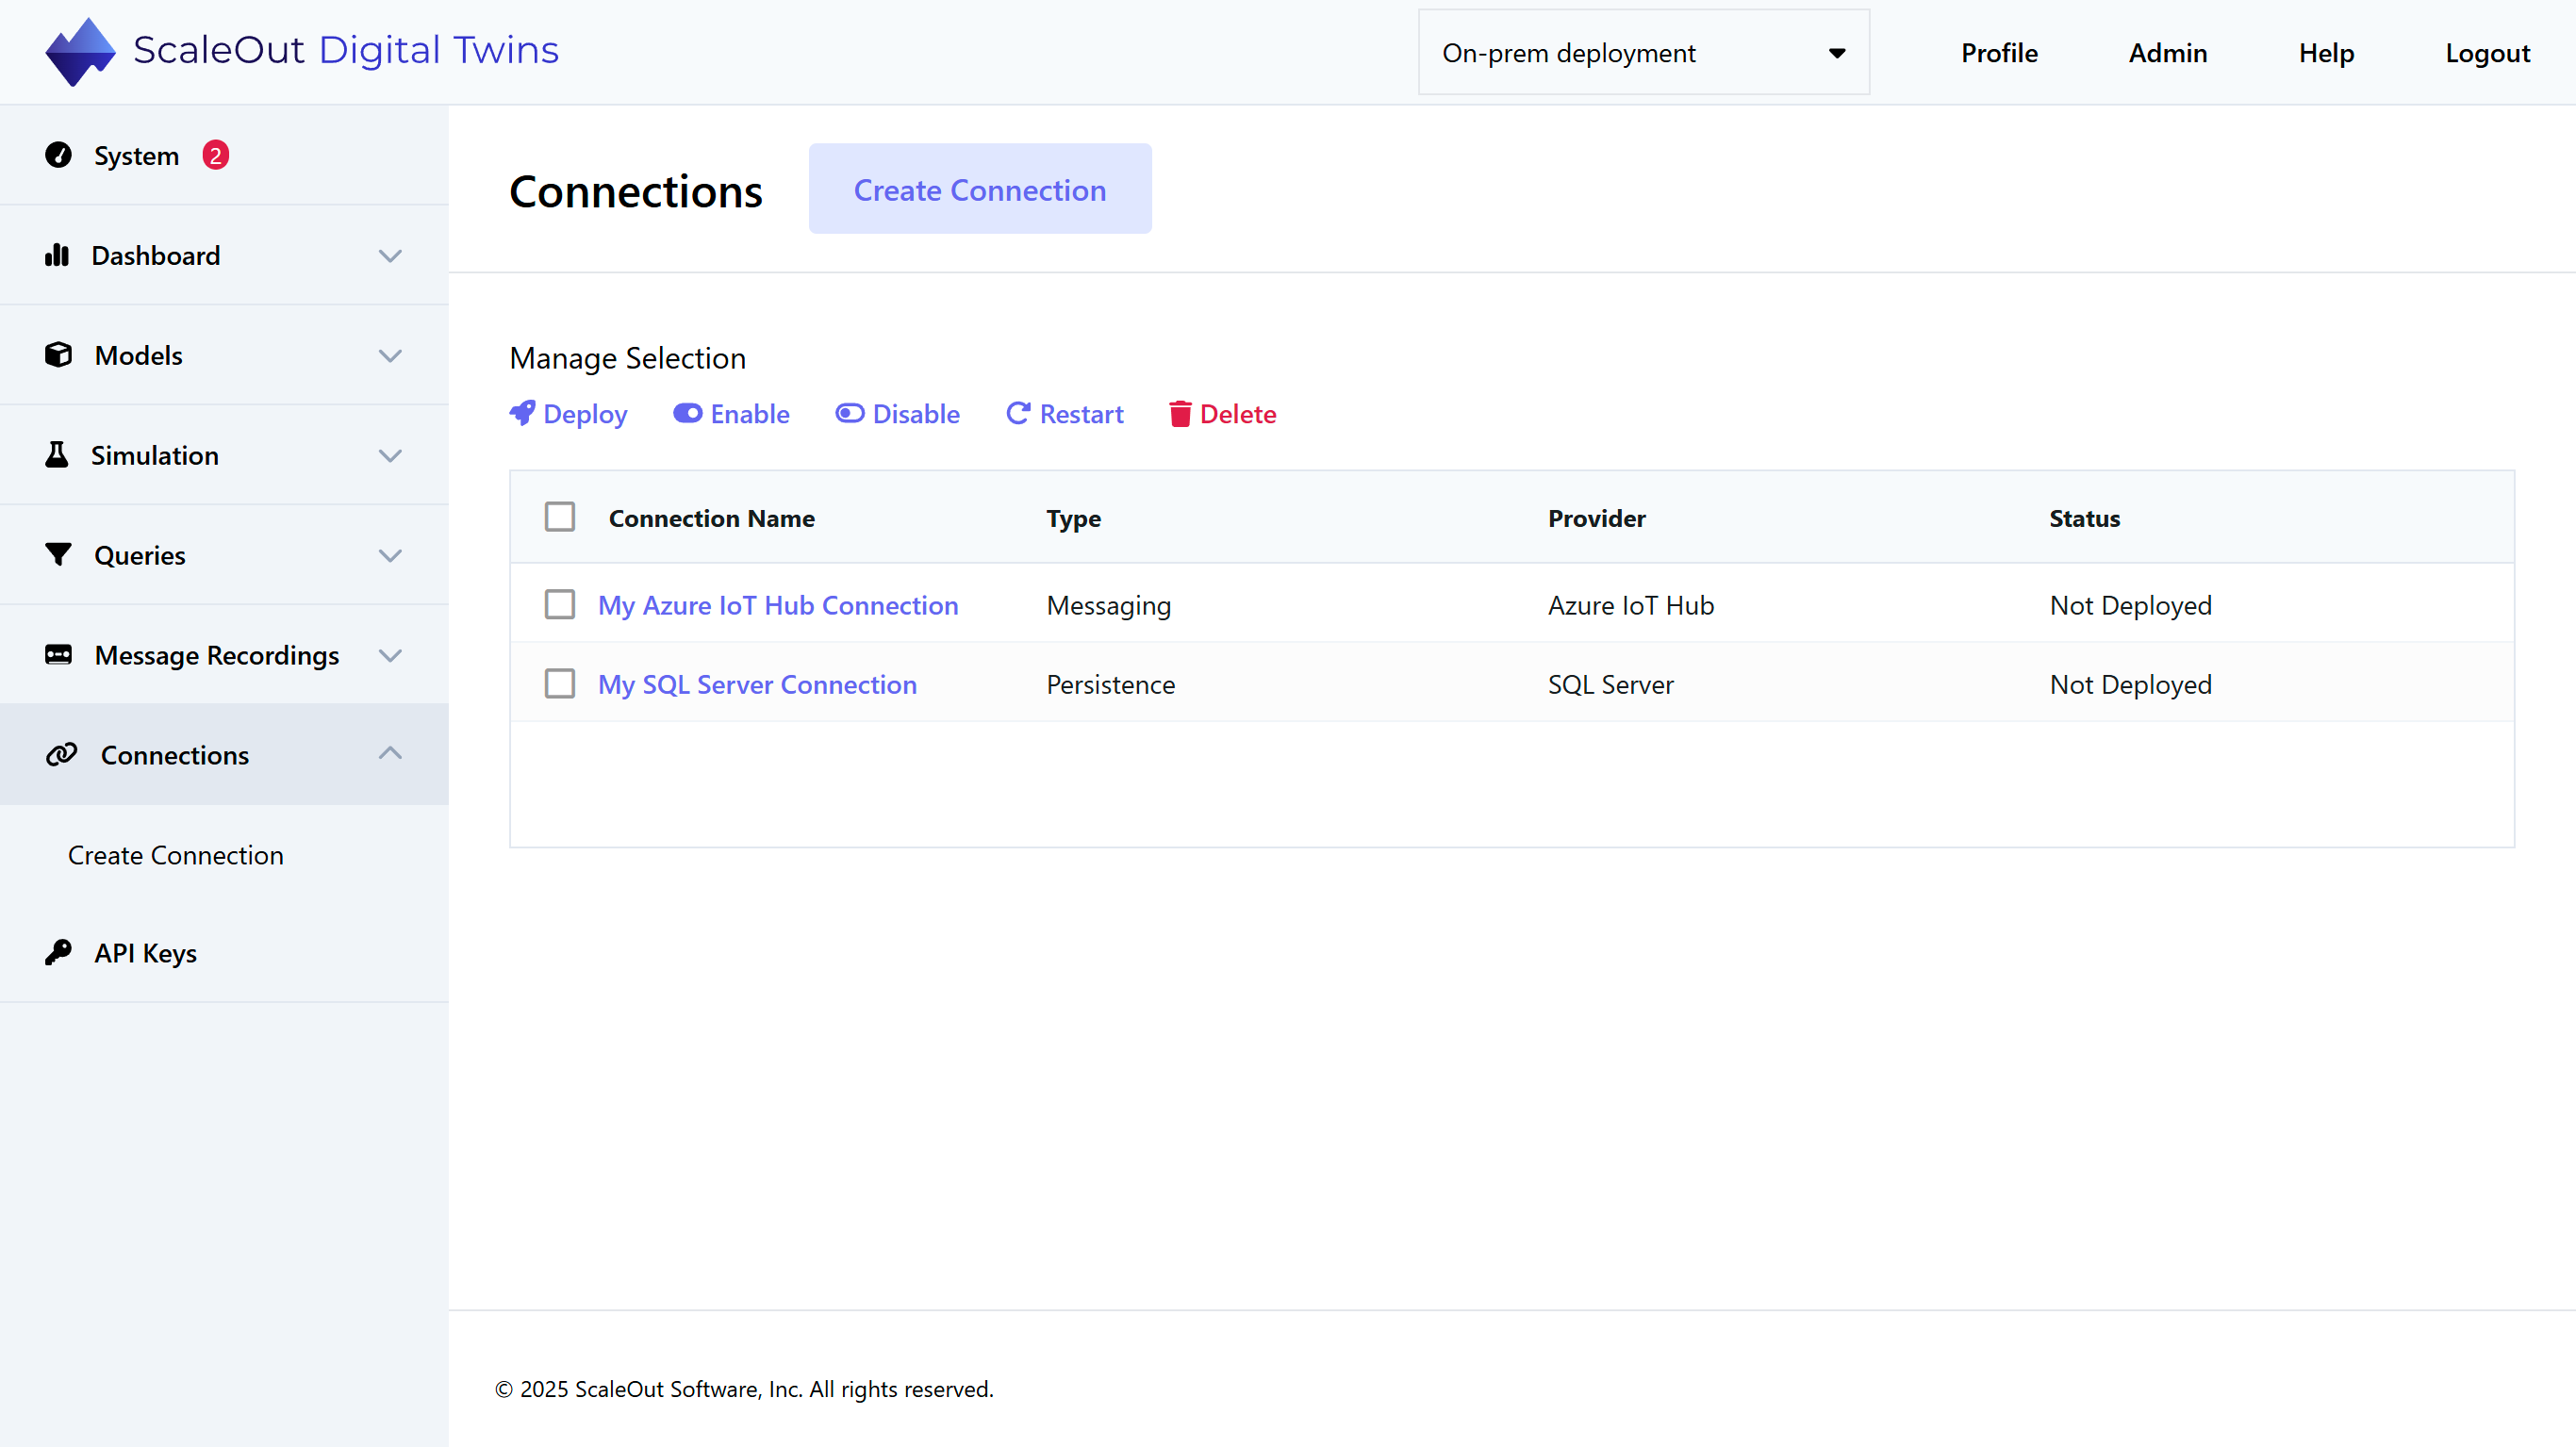This screenshot has width=2576, height=1447.
Task: Click the Models sidebar label
Action: 139,356
